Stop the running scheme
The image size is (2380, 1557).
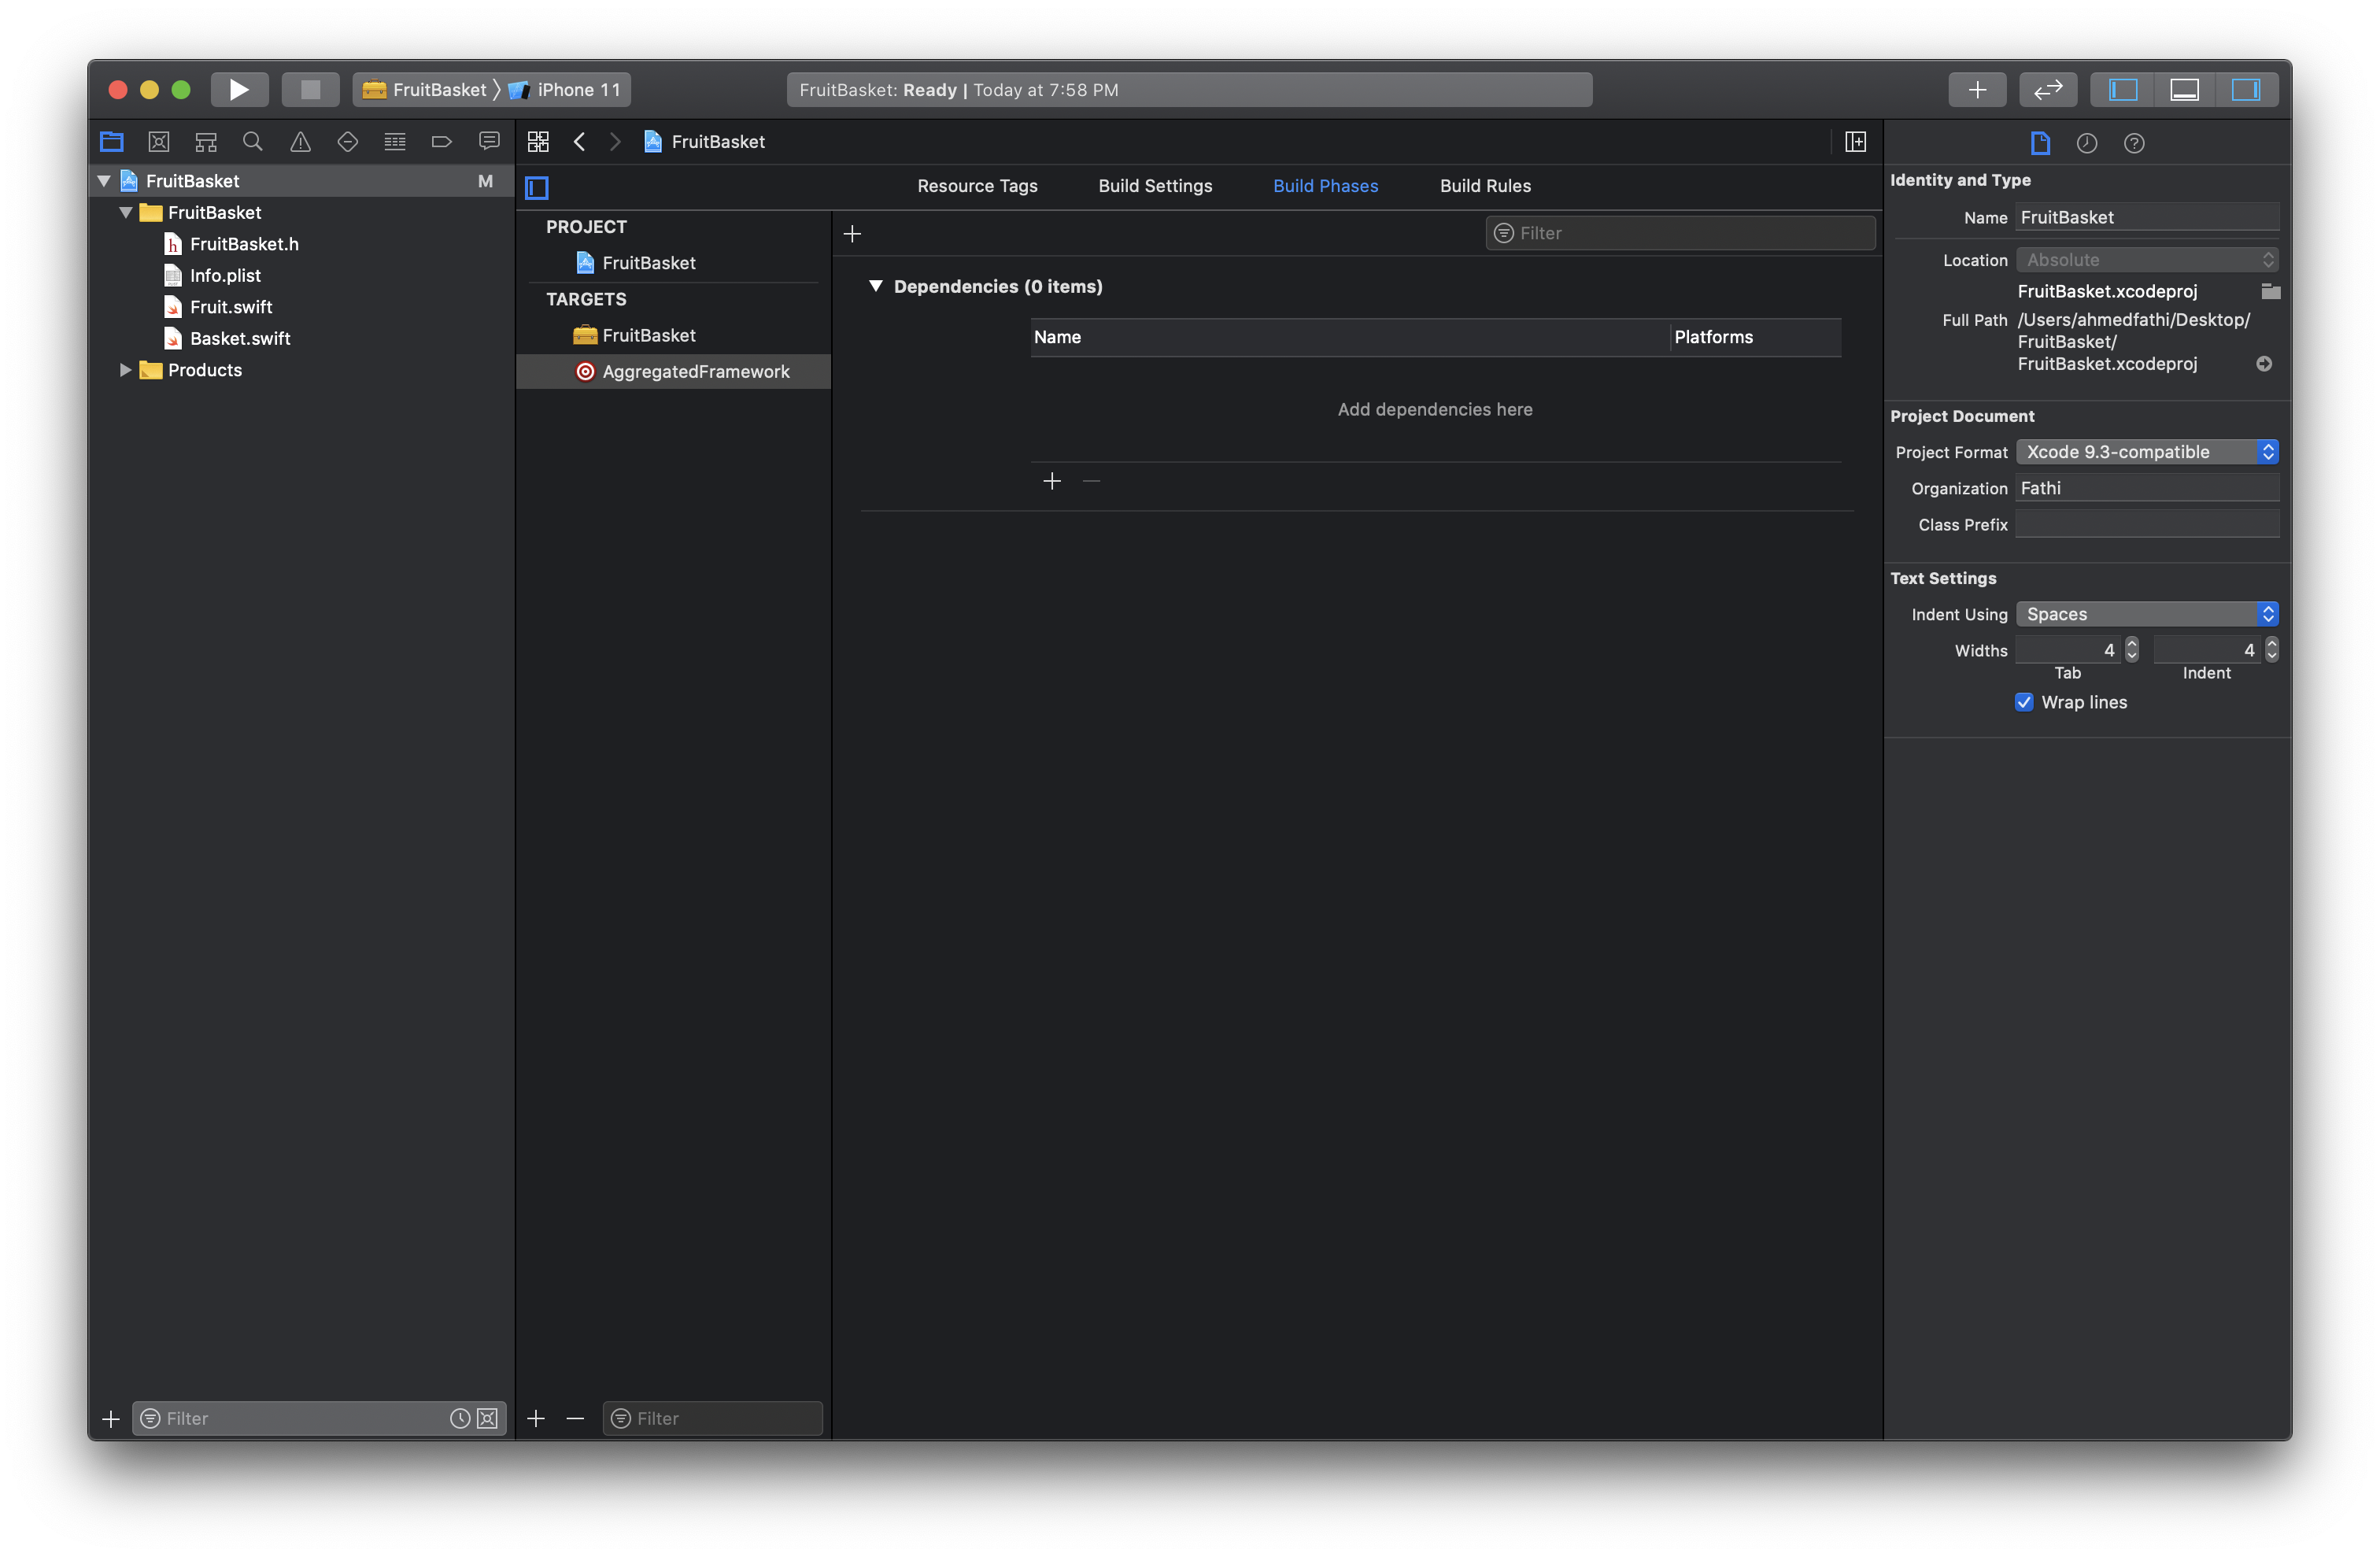pyautogui.click(x=310, y=89)
